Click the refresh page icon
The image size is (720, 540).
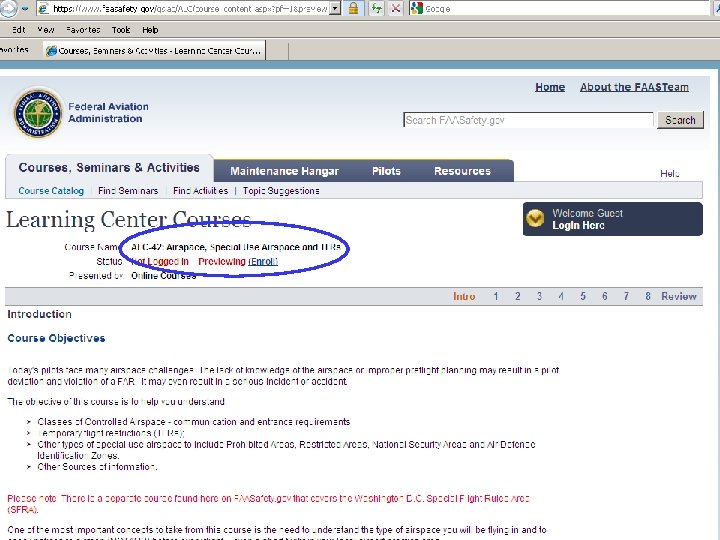[x=377, y=8]
